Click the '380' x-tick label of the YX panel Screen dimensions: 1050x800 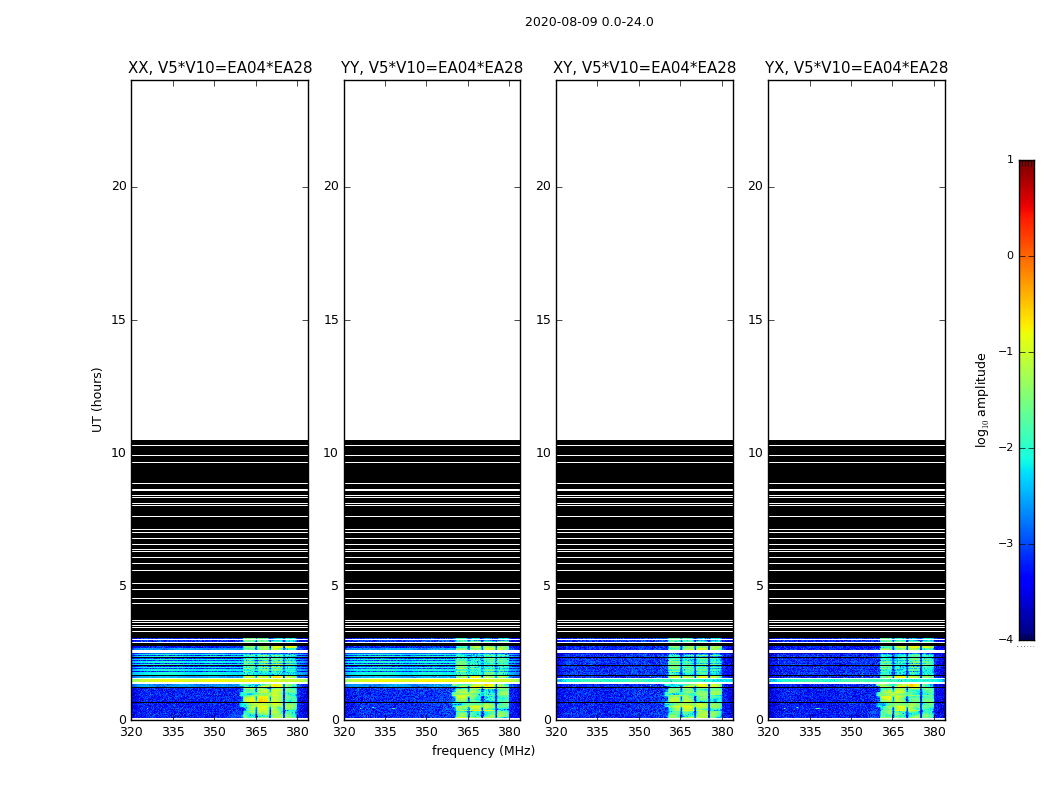(934, 732)
